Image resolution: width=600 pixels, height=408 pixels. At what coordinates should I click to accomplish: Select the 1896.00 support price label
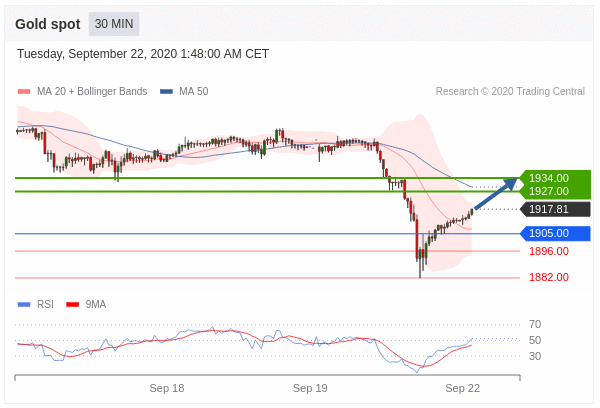[549, 251]
